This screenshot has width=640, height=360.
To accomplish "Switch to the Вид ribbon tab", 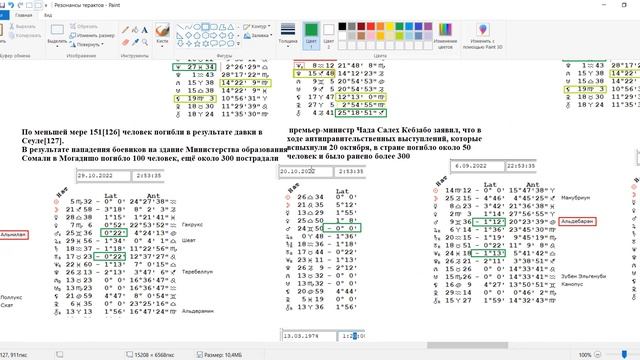I will click(48, 15).
